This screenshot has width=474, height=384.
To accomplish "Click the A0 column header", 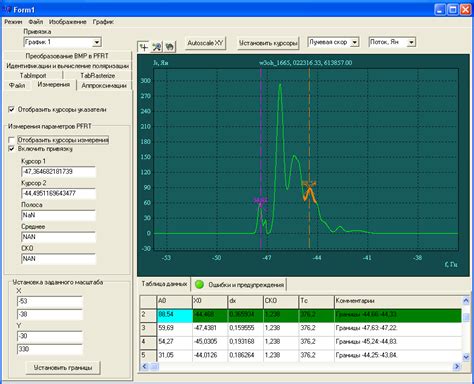I will point(174,301).
